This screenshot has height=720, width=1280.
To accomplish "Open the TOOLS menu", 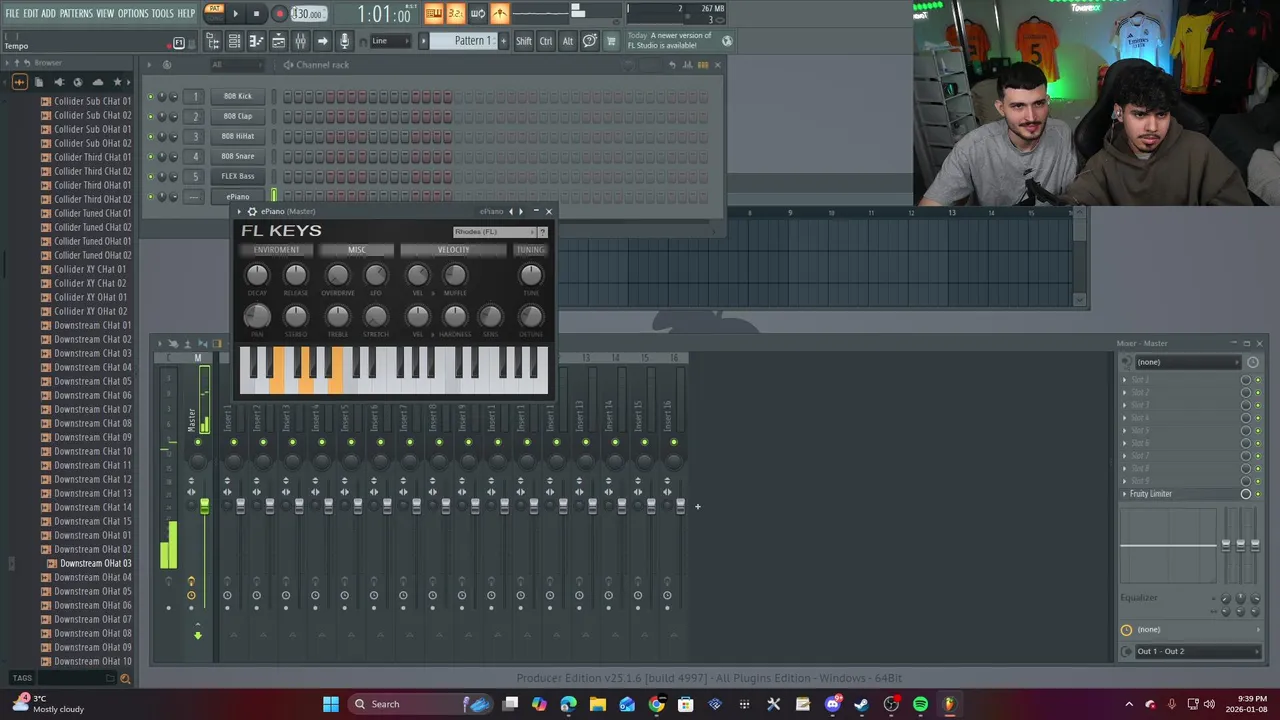I will [x=162, y=13].
